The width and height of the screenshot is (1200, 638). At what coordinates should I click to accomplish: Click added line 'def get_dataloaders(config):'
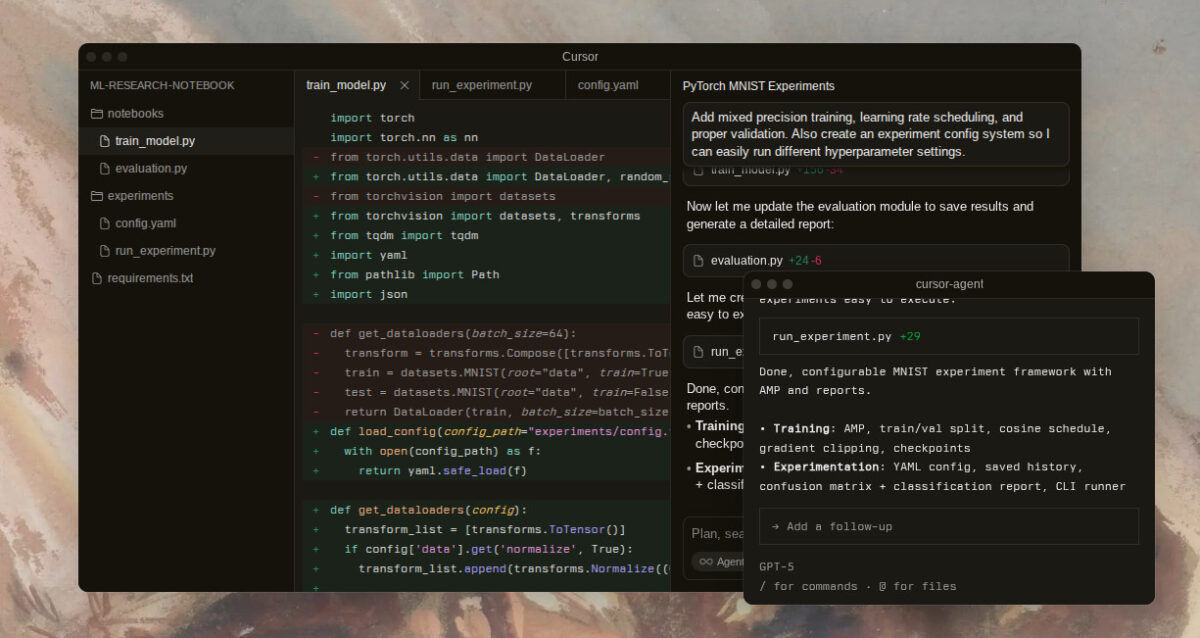coord(429,510)
